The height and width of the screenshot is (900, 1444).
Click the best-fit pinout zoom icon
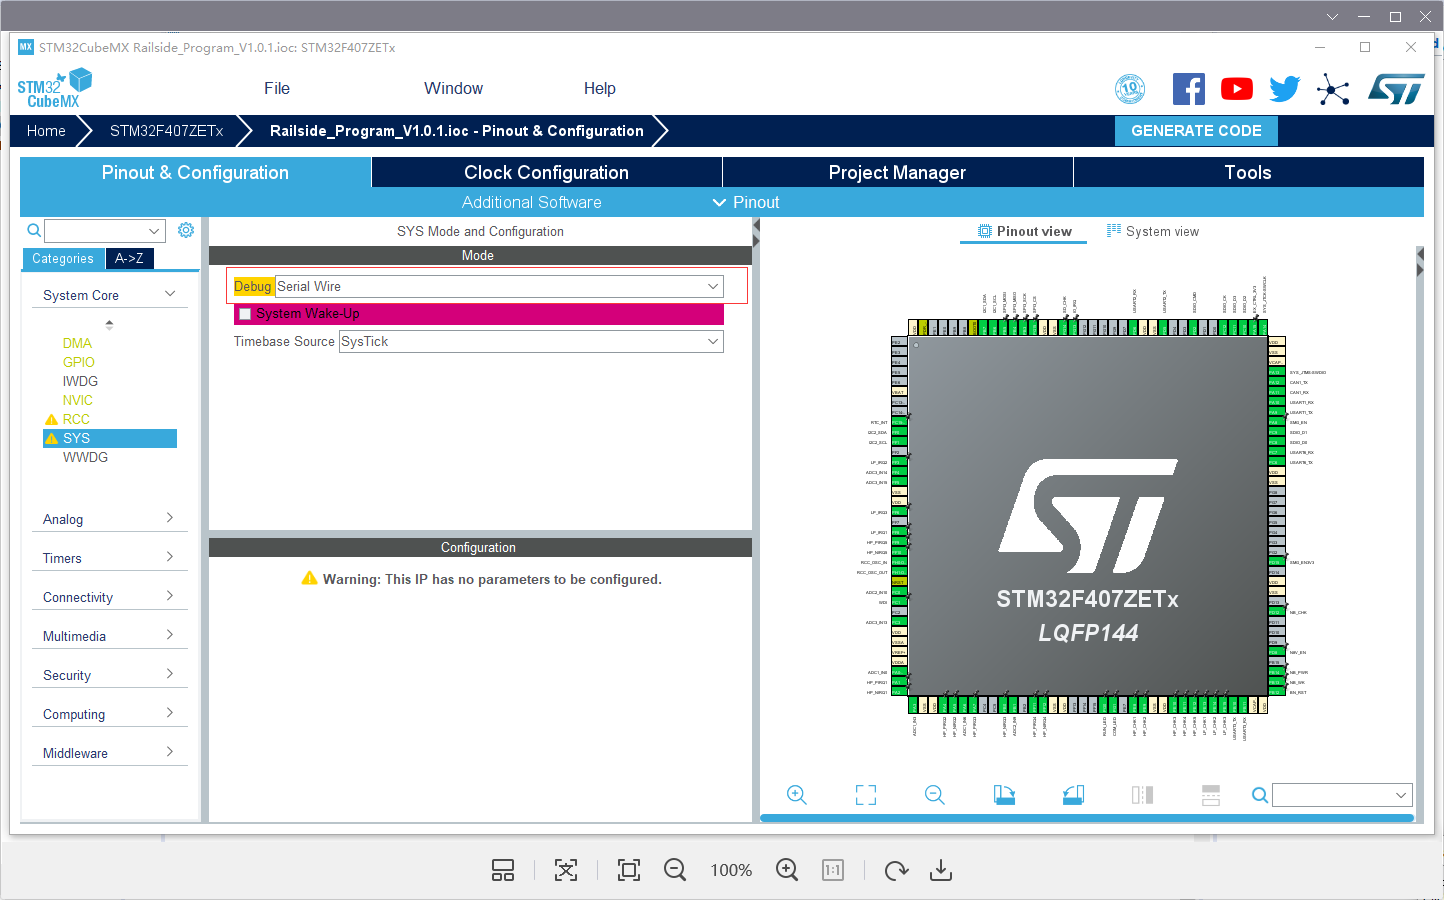click(865, 794)
